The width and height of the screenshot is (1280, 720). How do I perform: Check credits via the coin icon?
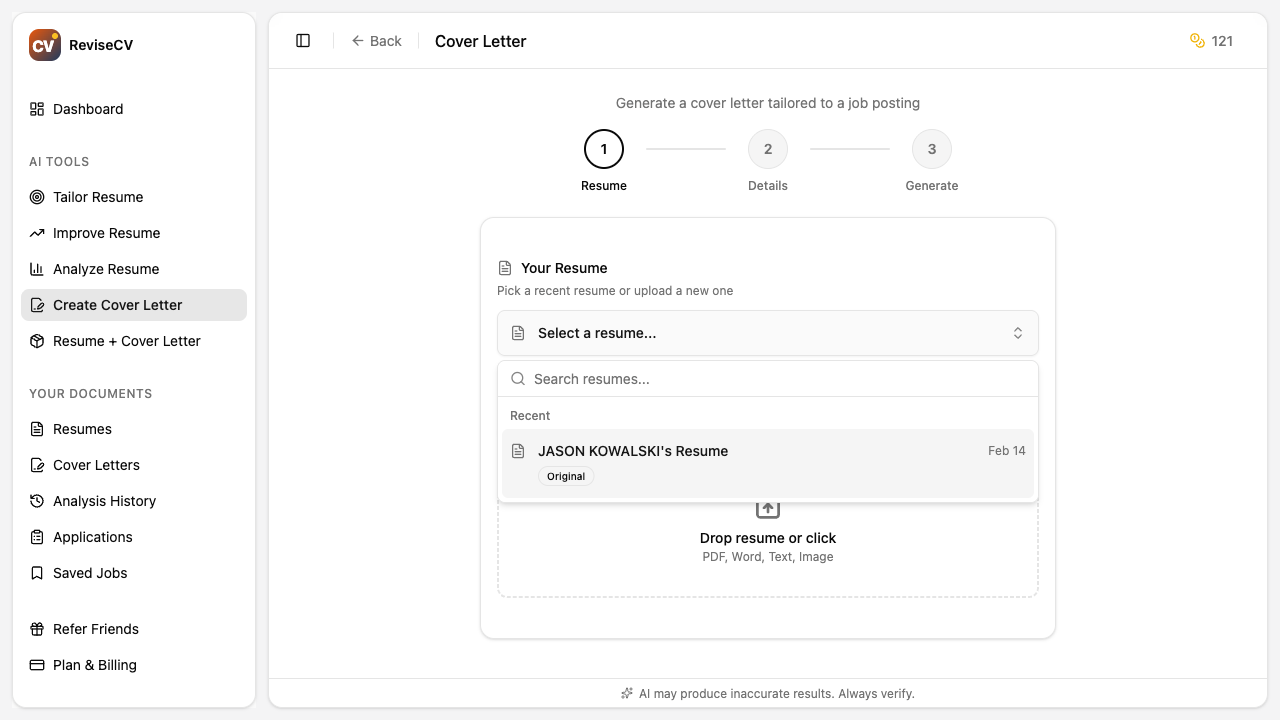tap(1197, 41)
